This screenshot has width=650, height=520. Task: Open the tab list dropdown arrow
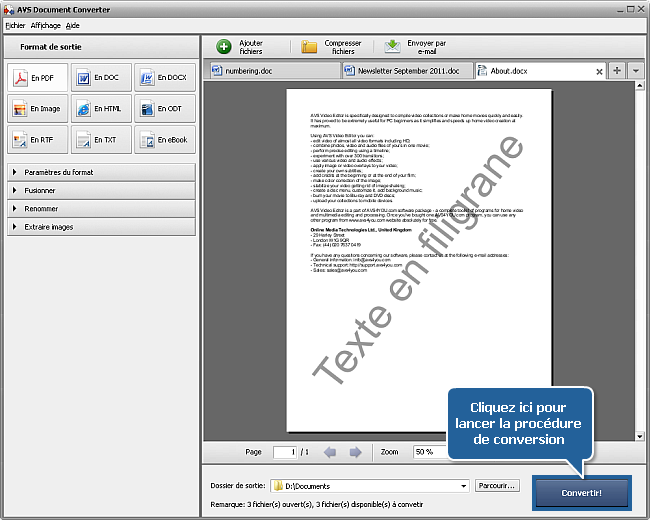click(x=635, y=70)
